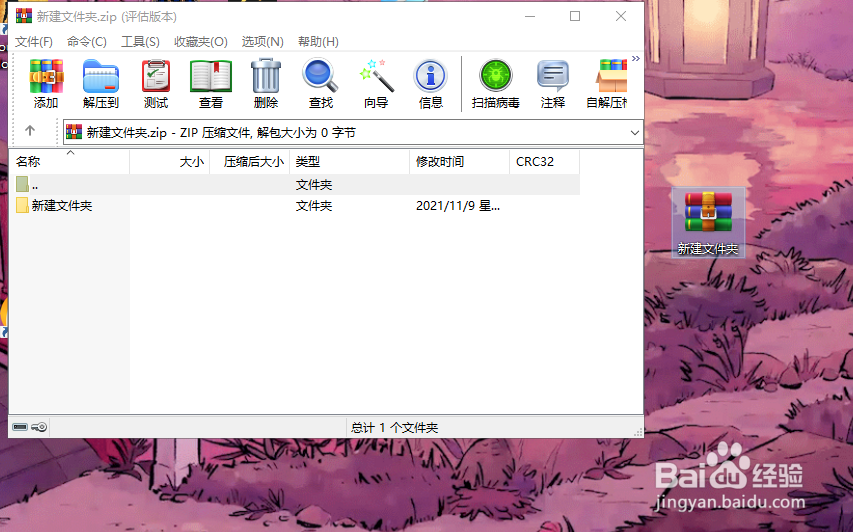The width and height of the screenshot is (853, 532).
Task: Open the address bar path dropdown
Action: point(634,133)
